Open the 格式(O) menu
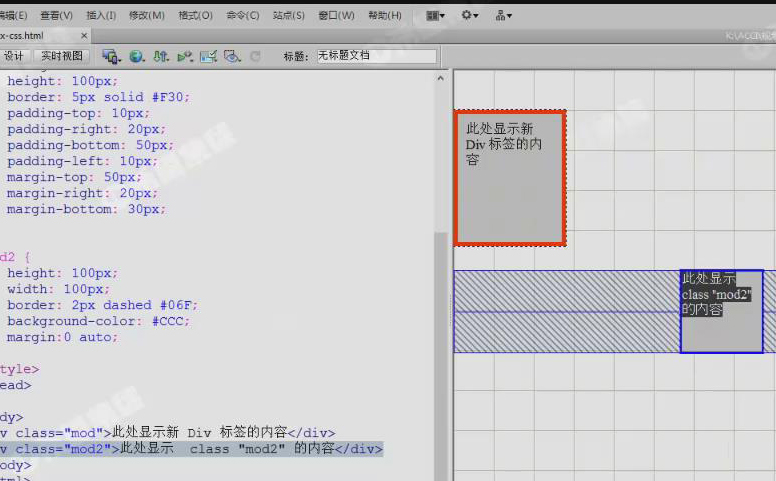 [195, 15]
